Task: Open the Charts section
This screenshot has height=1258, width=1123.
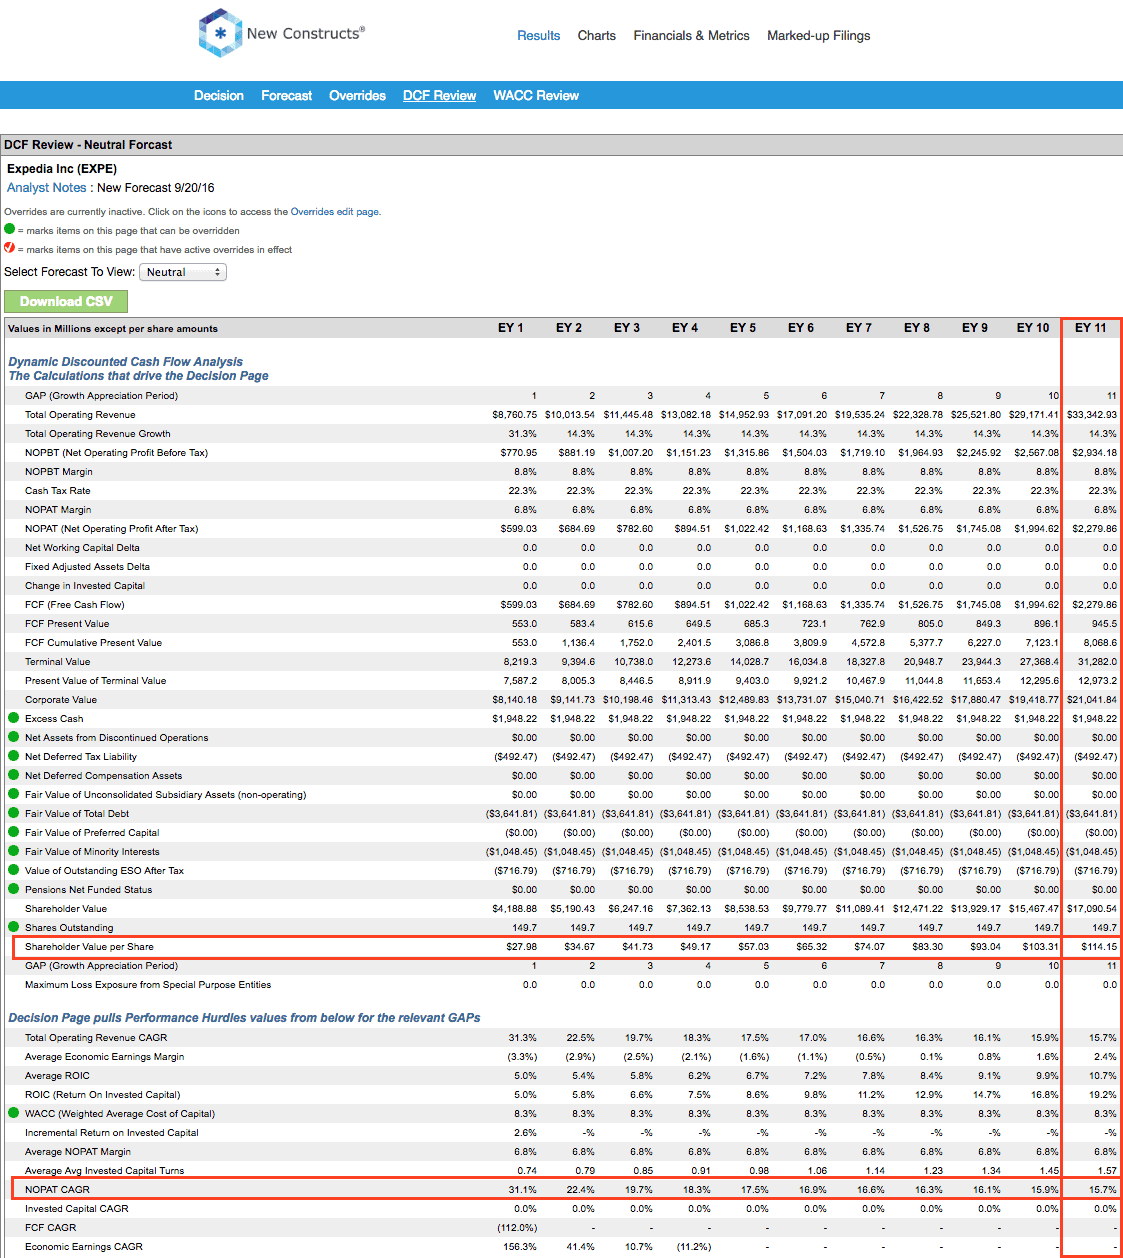Action: pyautogui.click(x=597, y=35)
